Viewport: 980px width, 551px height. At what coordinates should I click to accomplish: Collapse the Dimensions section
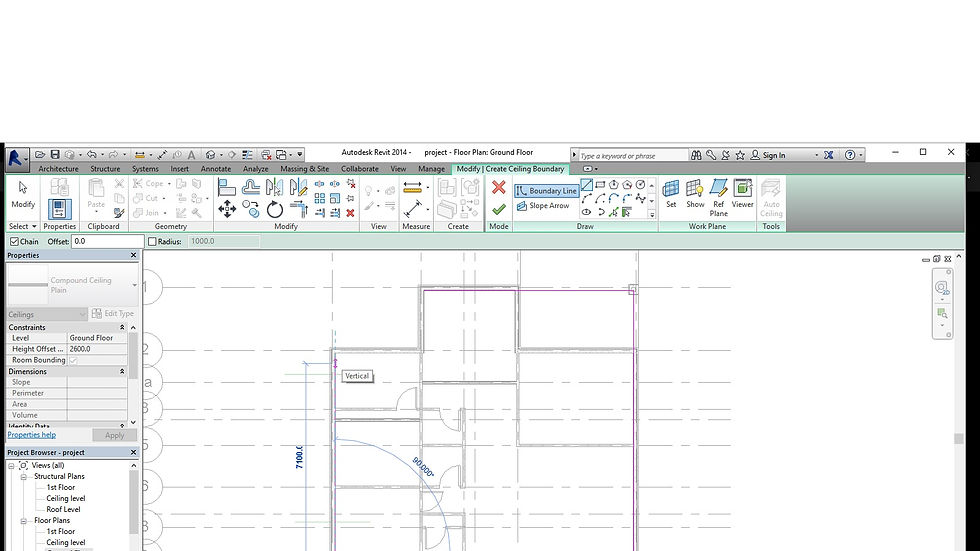tap(122, 372)
